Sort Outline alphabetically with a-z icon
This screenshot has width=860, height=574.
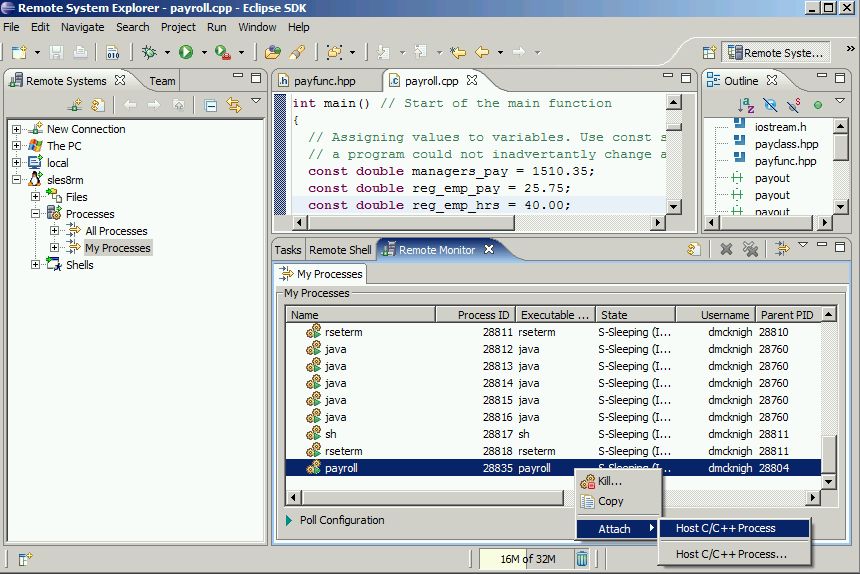coord(746,104)
